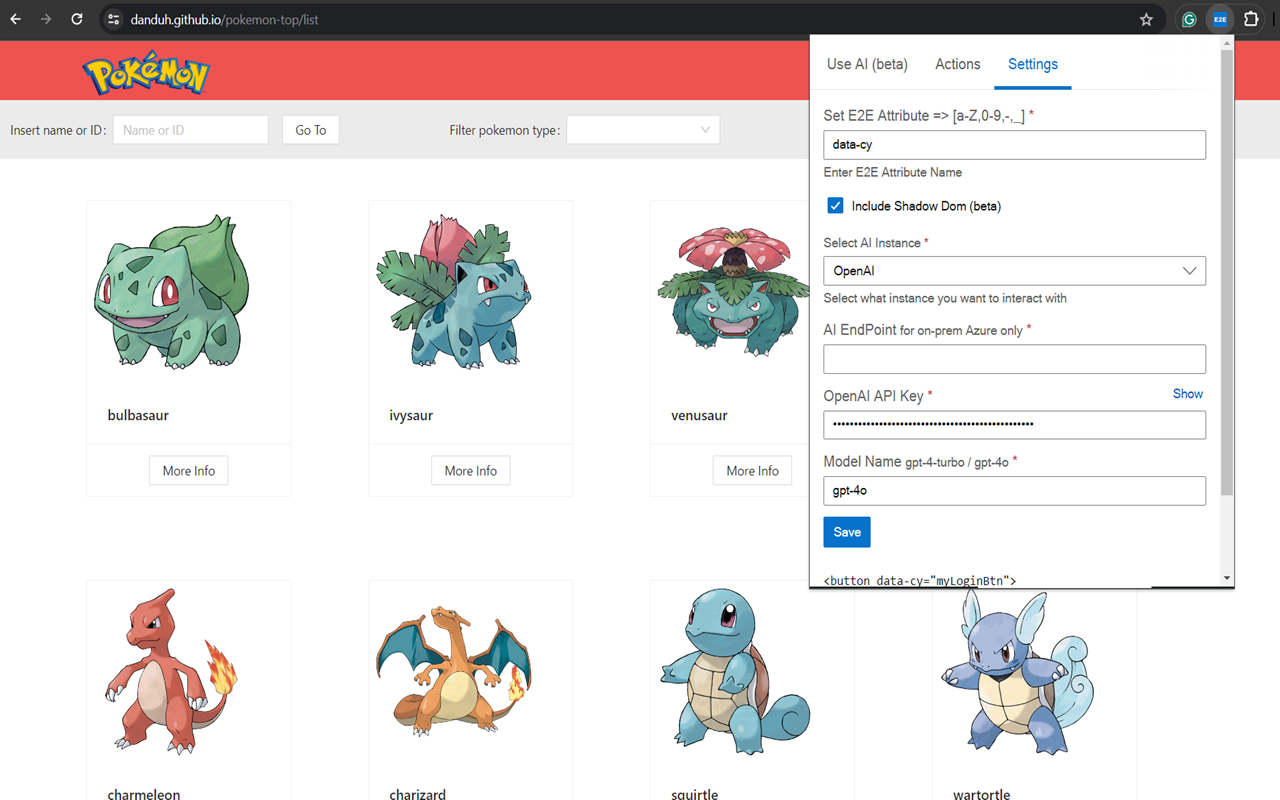
Task: Open the Extensions puzzle icon
Action: (x=1251, y=19)
